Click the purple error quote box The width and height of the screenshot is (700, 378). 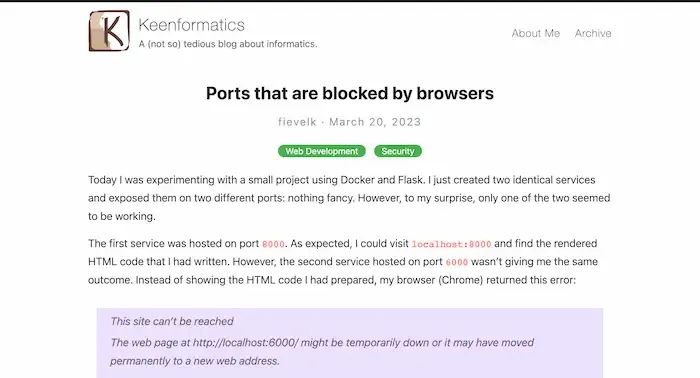[x=350, y=343]
